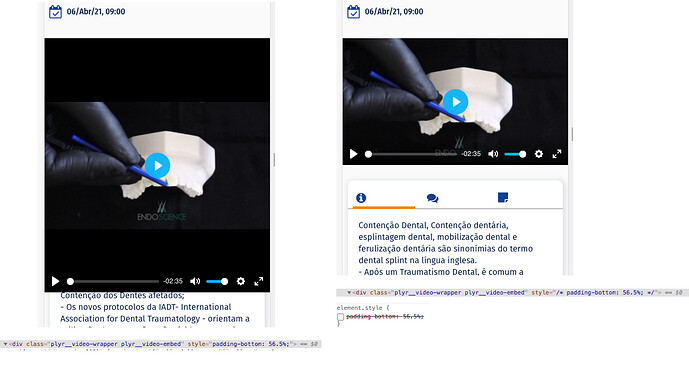689x373 pixels.
Task: Adjust the left video's volume slider
Action: tap(218, 281)
